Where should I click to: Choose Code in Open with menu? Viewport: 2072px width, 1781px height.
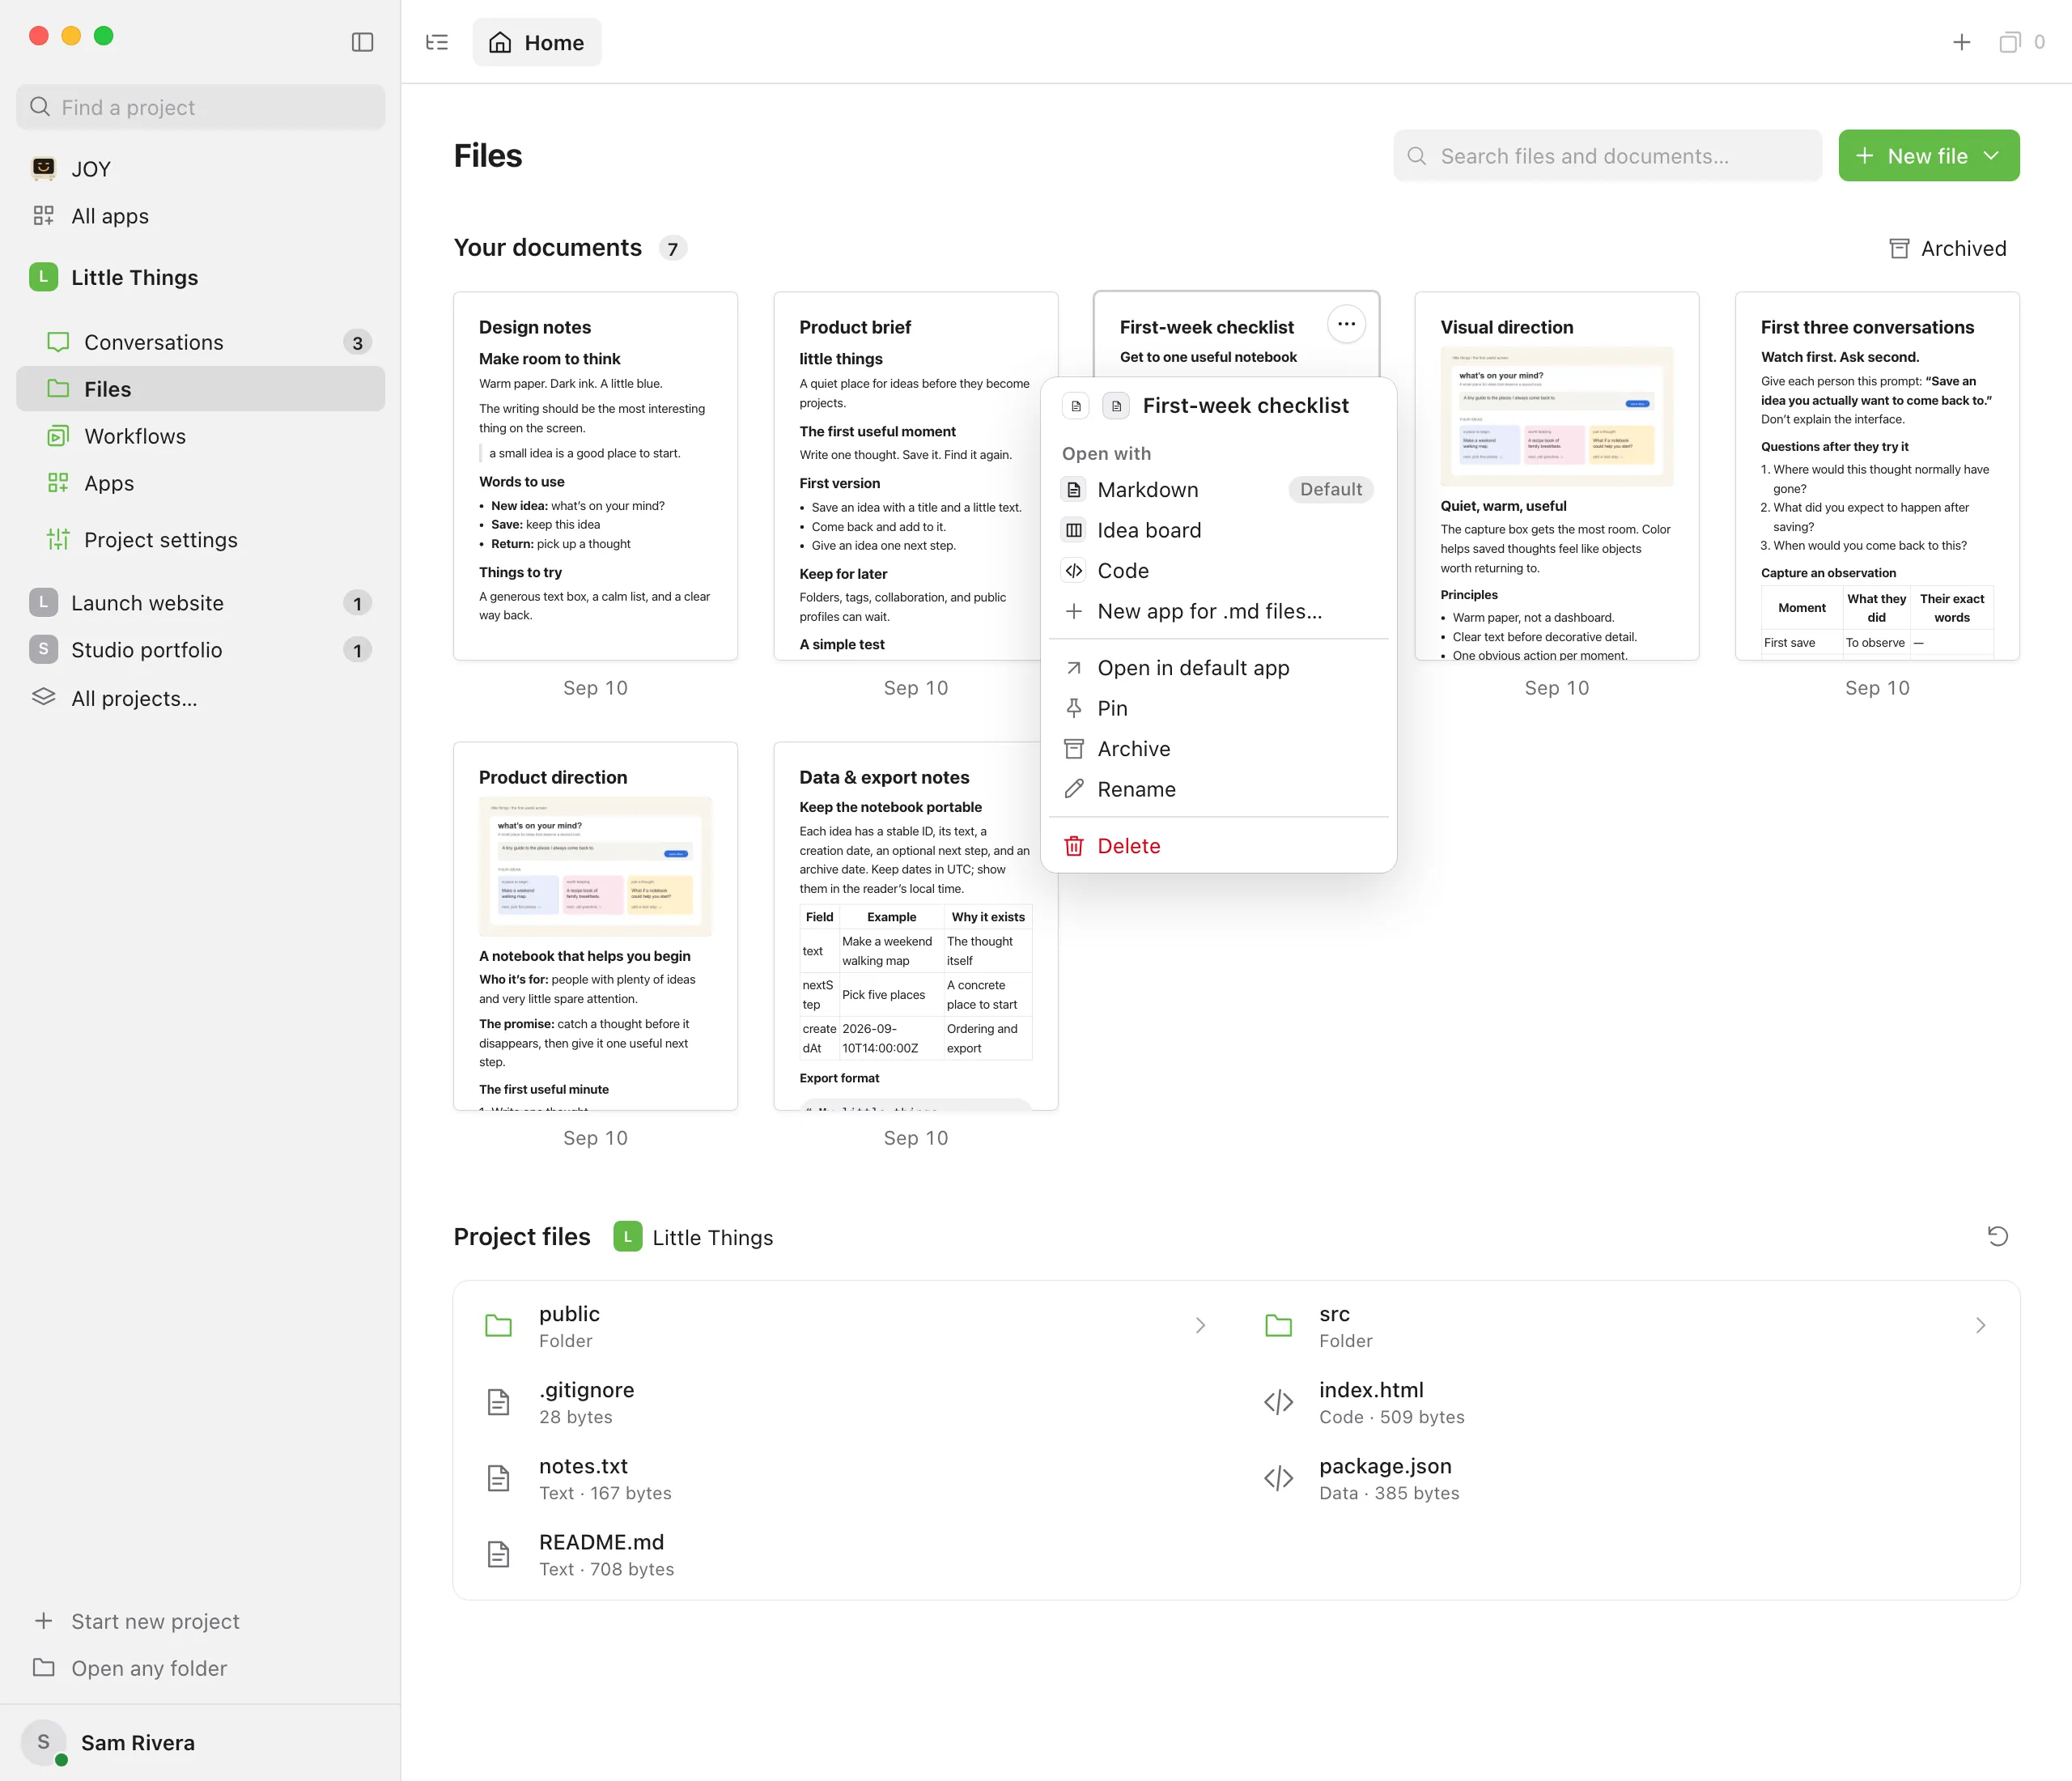1218,571
